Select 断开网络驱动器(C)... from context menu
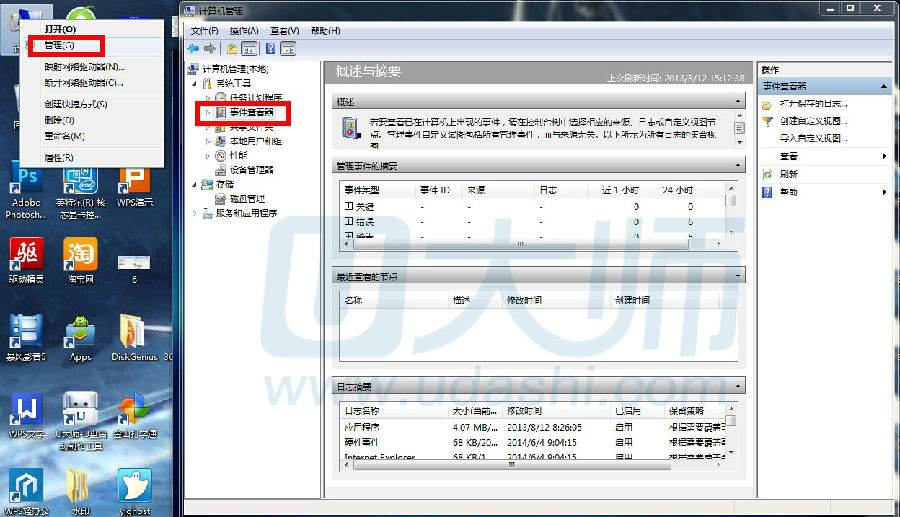The width and height of the screenshot is (900, 517). point(84,83)
